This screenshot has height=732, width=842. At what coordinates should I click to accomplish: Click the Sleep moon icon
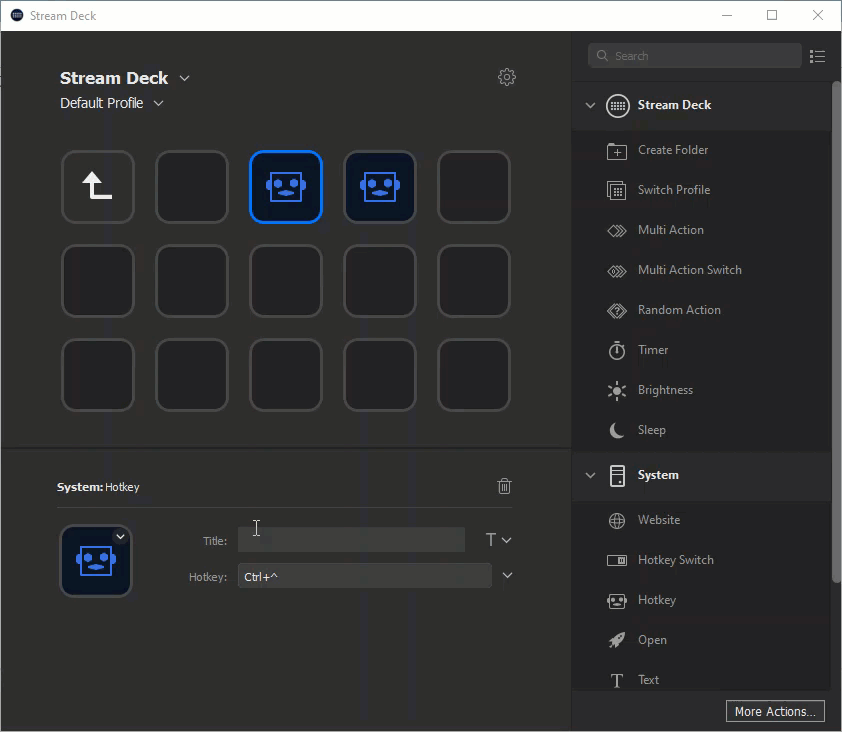click(x=616, y=430)
